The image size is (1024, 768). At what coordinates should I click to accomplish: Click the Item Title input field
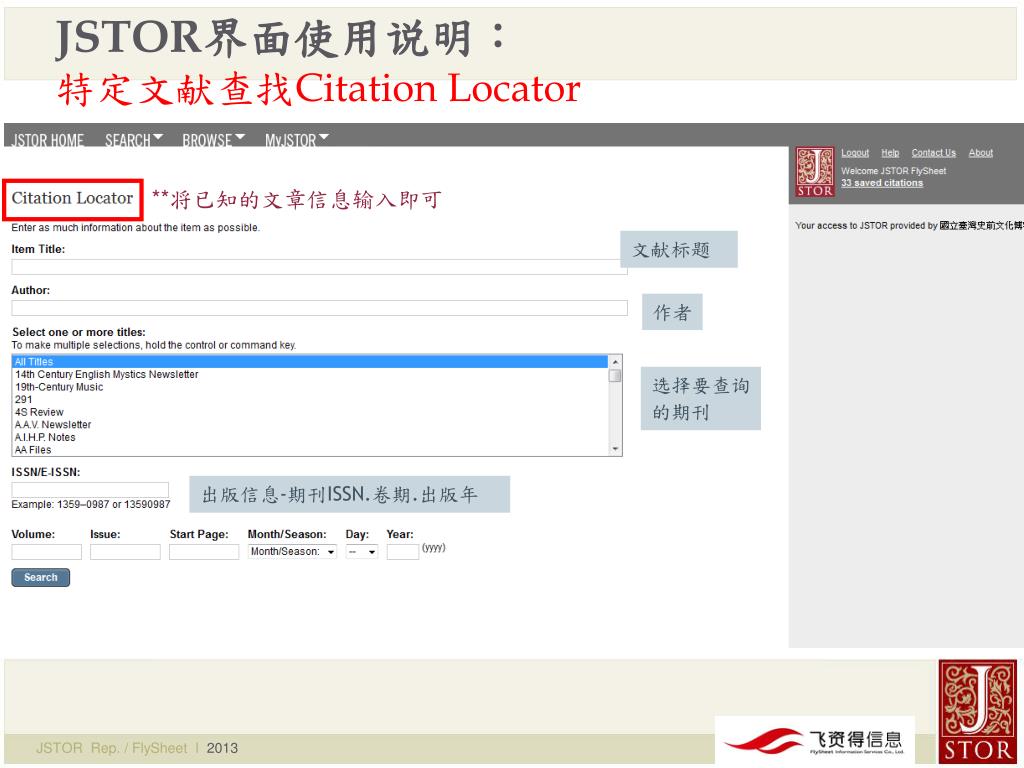tap(319, 266)
